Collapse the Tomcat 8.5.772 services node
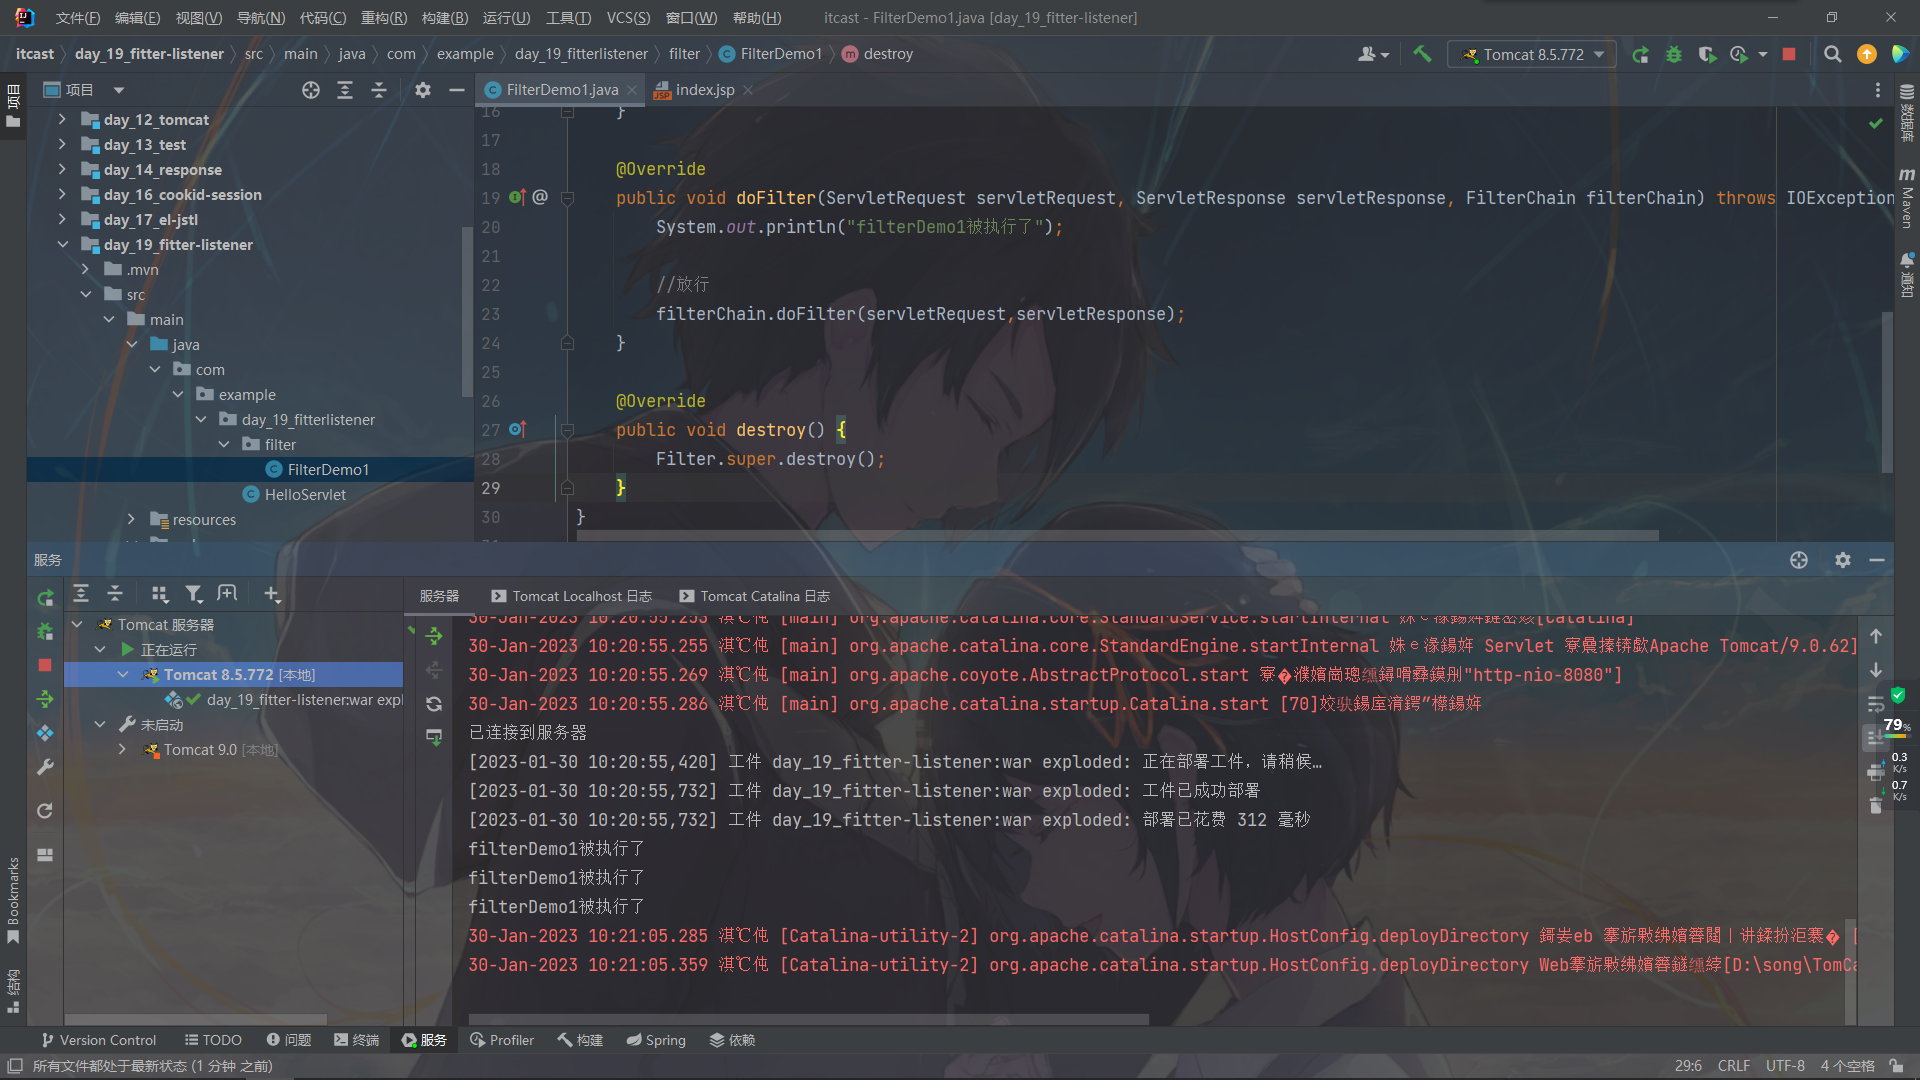 click(123, 675)
